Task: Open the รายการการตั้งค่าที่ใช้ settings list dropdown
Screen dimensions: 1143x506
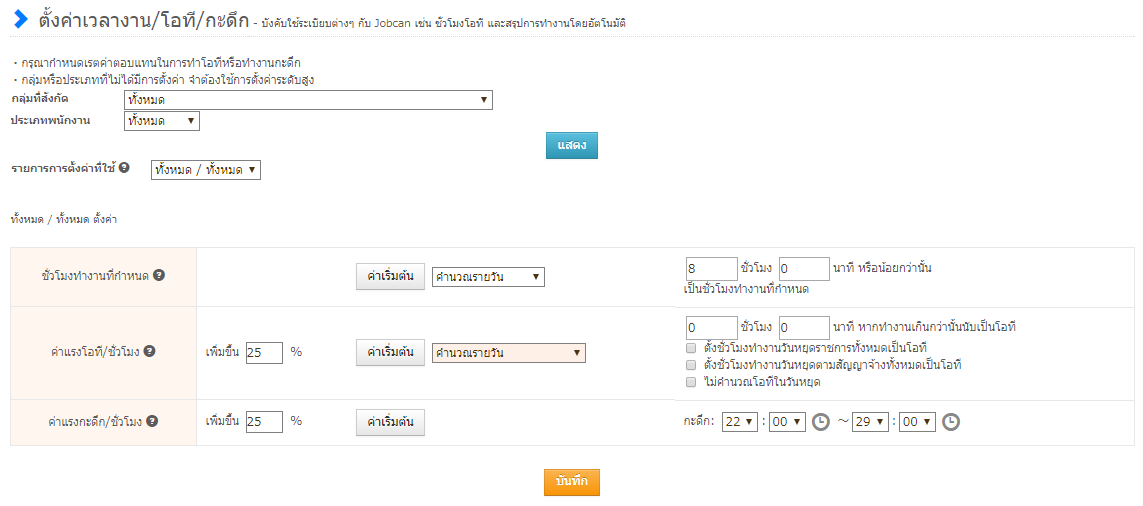Action: (205, 170)
